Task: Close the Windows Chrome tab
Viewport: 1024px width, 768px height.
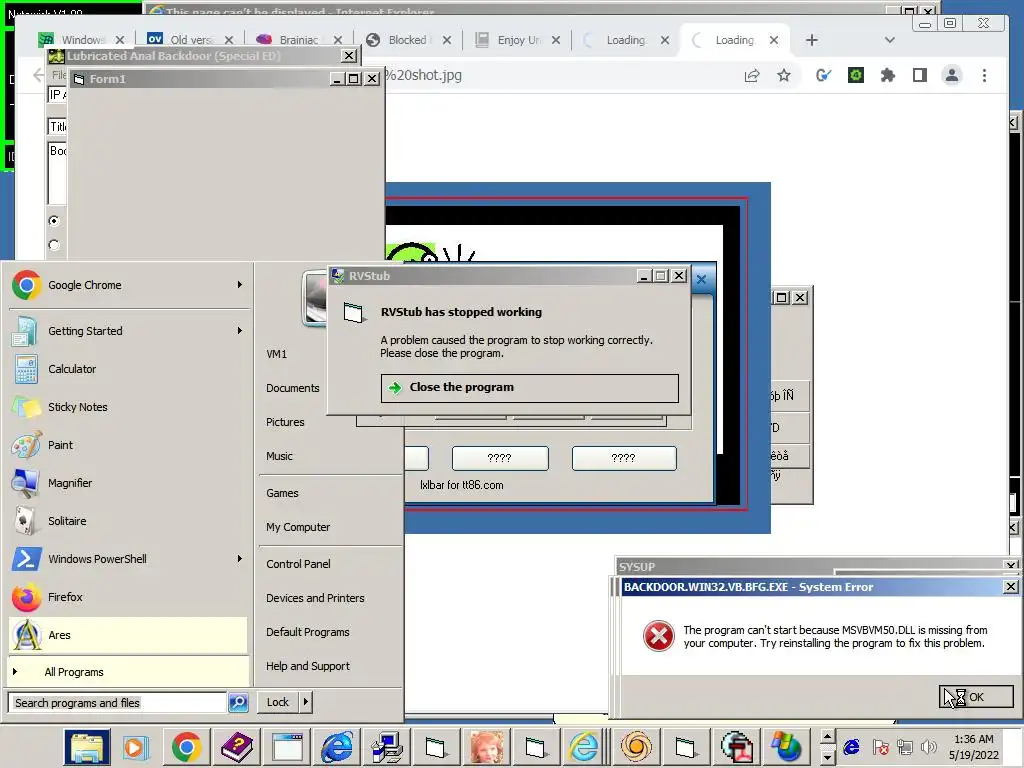Action: [x=120, y=40]
